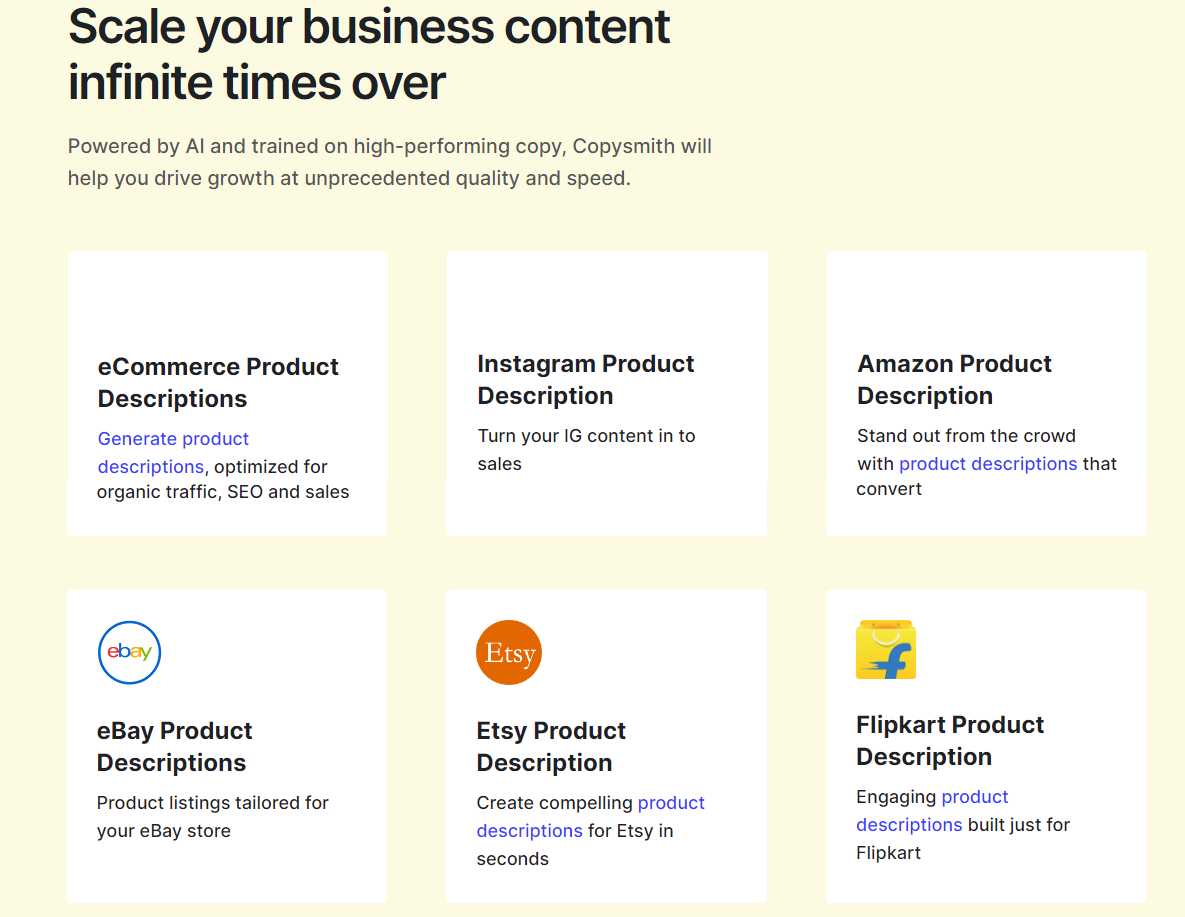Open the Amazon Product Description heading
The height and width of the screenshot is (917, 1185).
954,379
